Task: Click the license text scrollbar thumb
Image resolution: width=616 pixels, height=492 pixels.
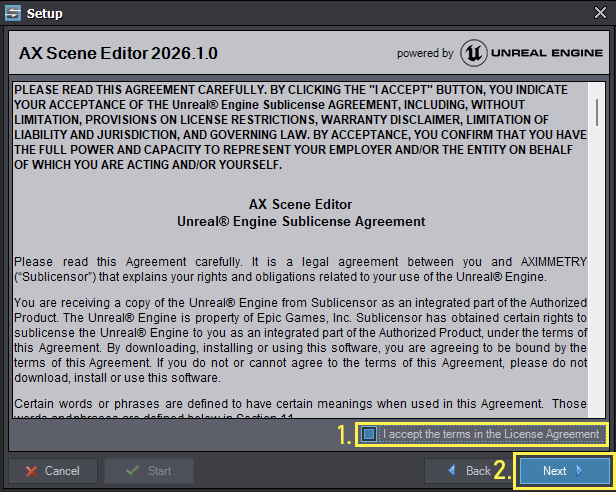Action: tap(597, 111)
